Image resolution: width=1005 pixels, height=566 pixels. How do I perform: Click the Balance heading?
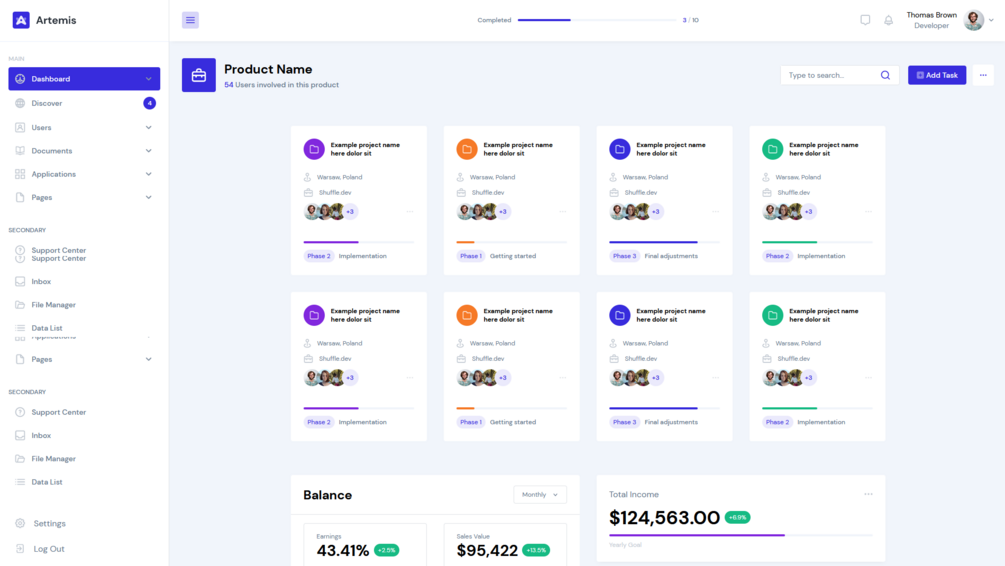click(328, 495)
